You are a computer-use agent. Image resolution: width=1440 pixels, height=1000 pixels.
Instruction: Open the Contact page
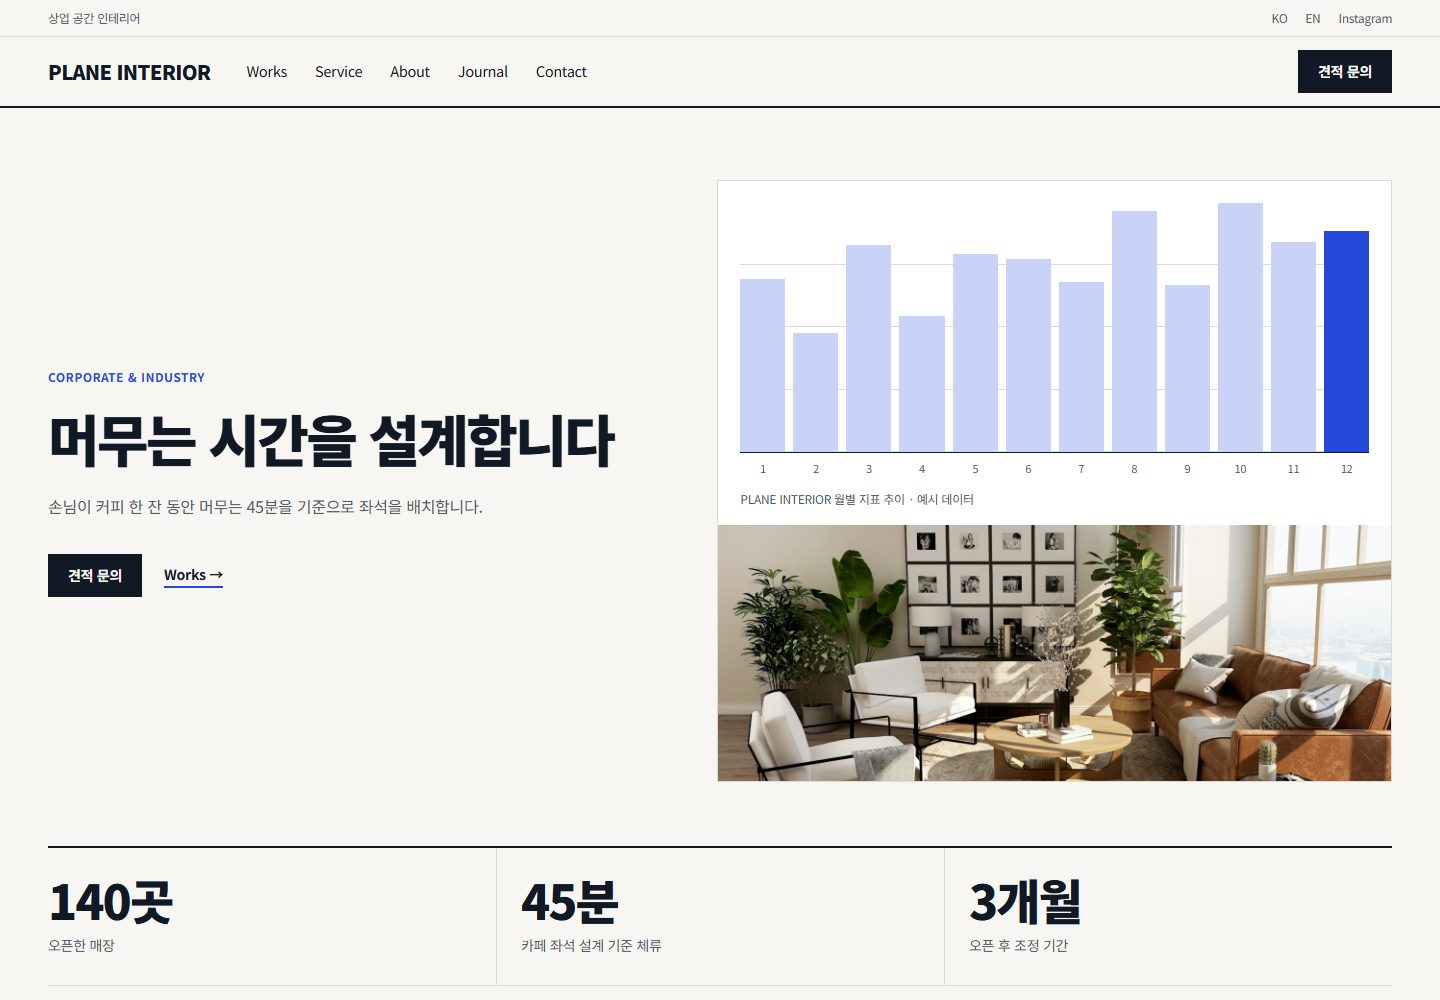pos(561,72)
